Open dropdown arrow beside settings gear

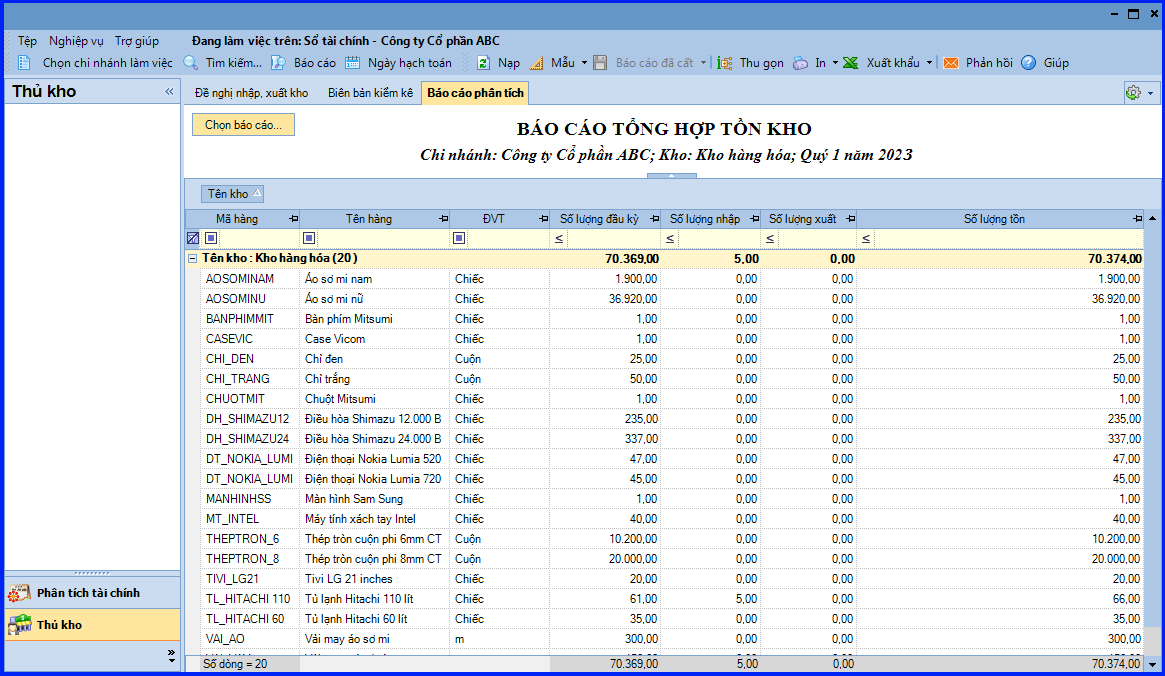click(1151, 94)
